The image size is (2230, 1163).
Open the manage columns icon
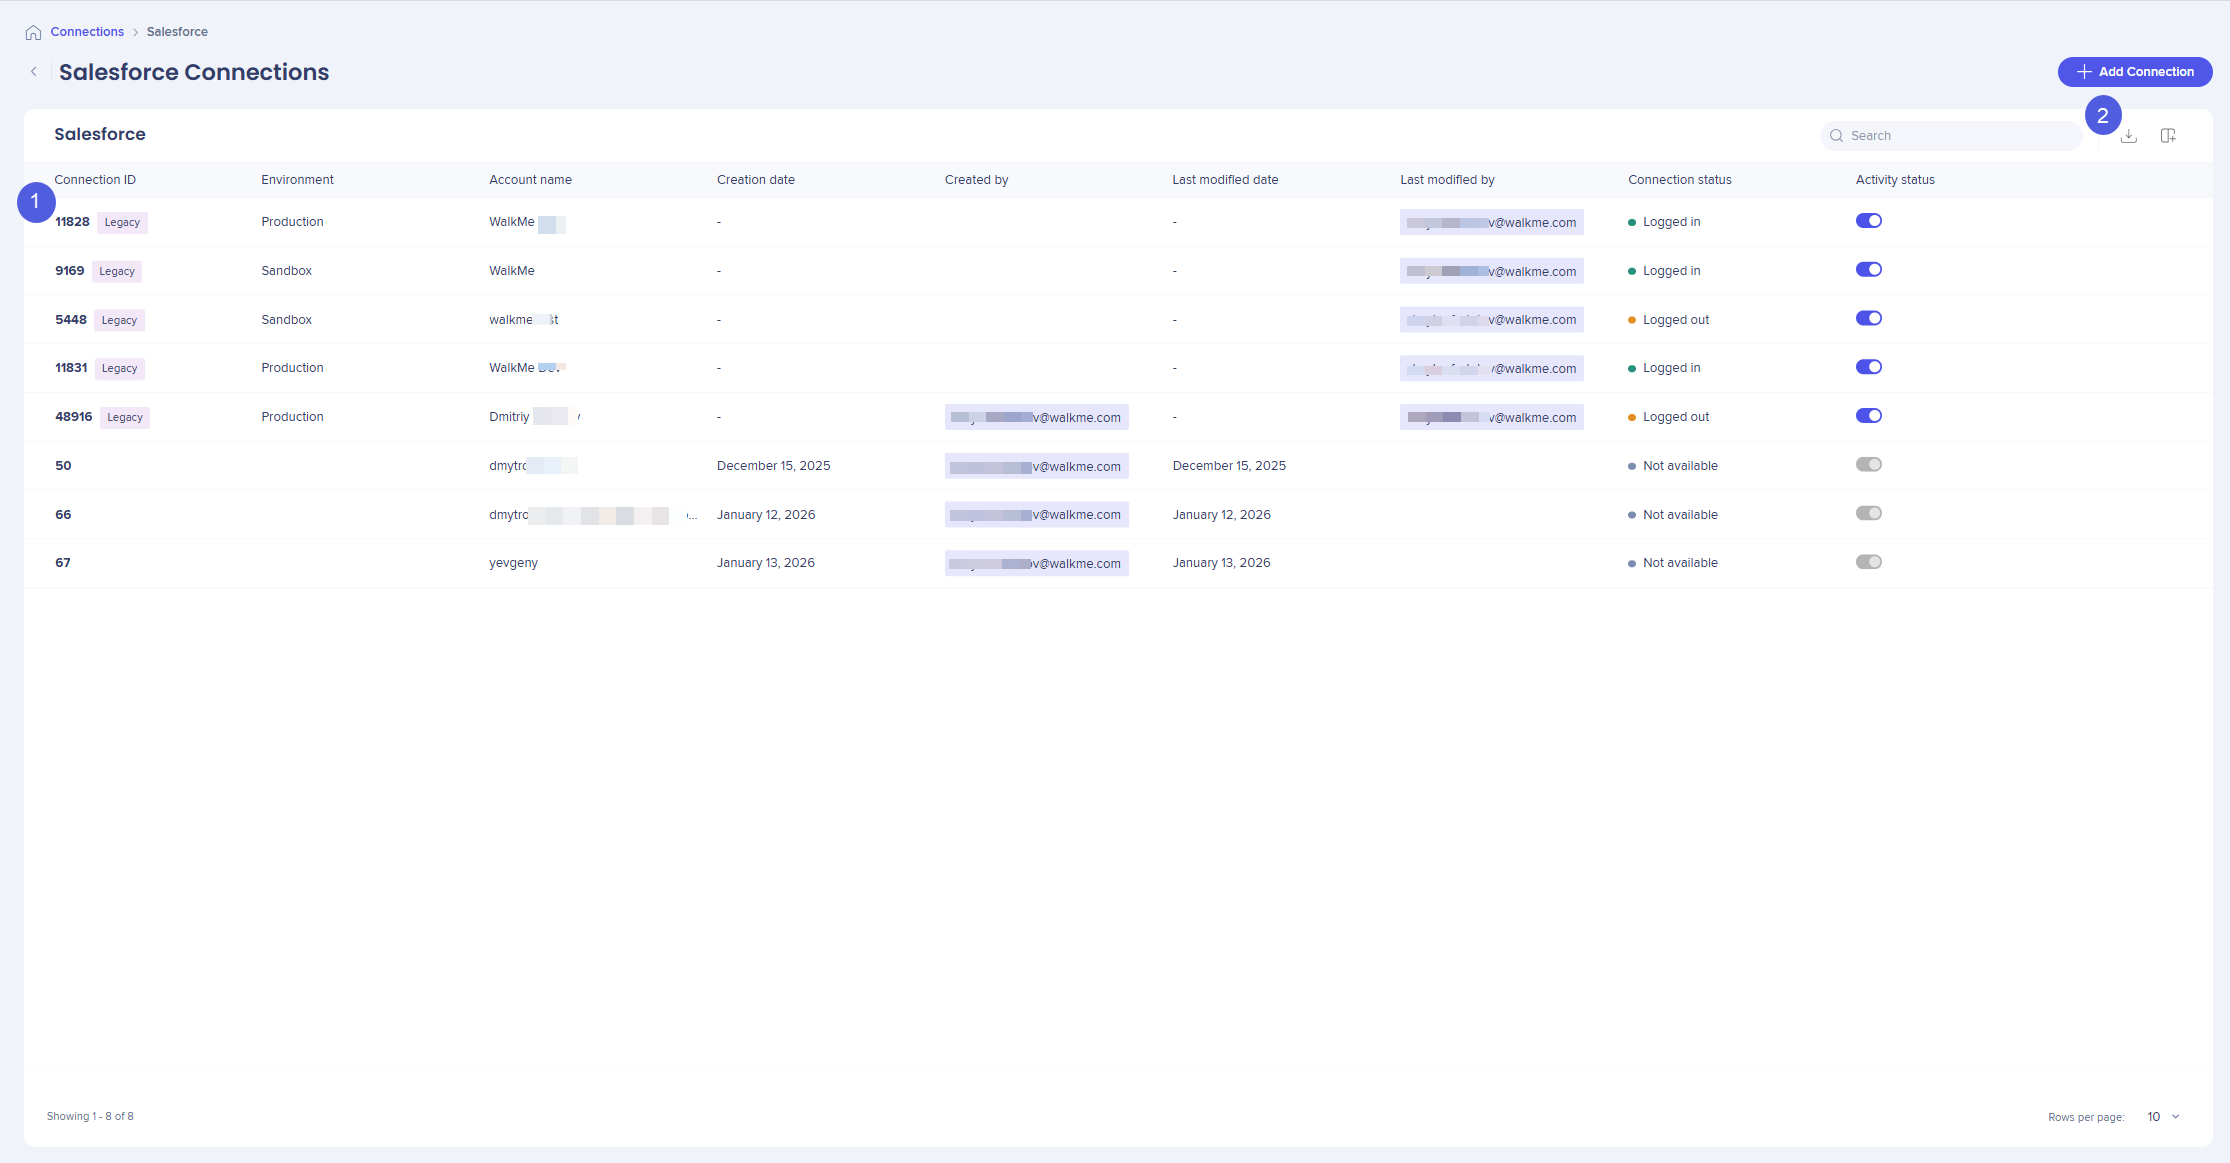(2168, 136)
